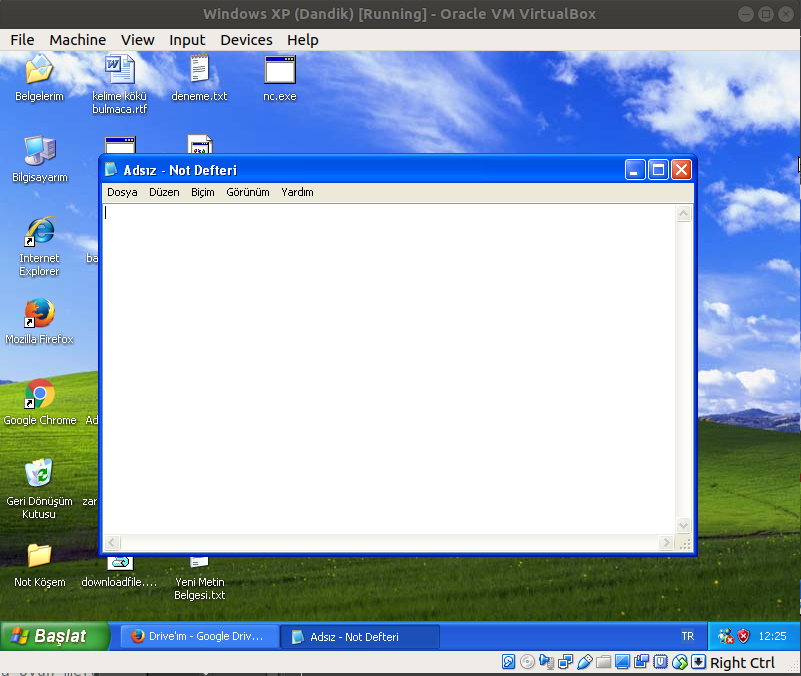
Task: Select the Not Köşem folder icon
Action: coord(39,555)
